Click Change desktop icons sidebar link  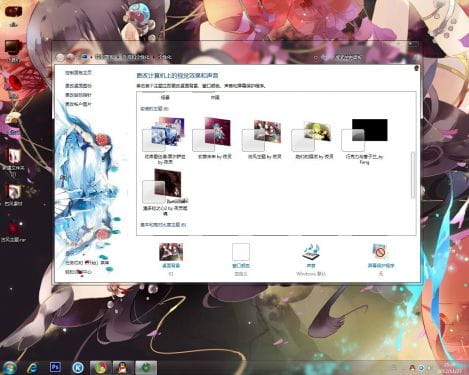click(78, 86)
